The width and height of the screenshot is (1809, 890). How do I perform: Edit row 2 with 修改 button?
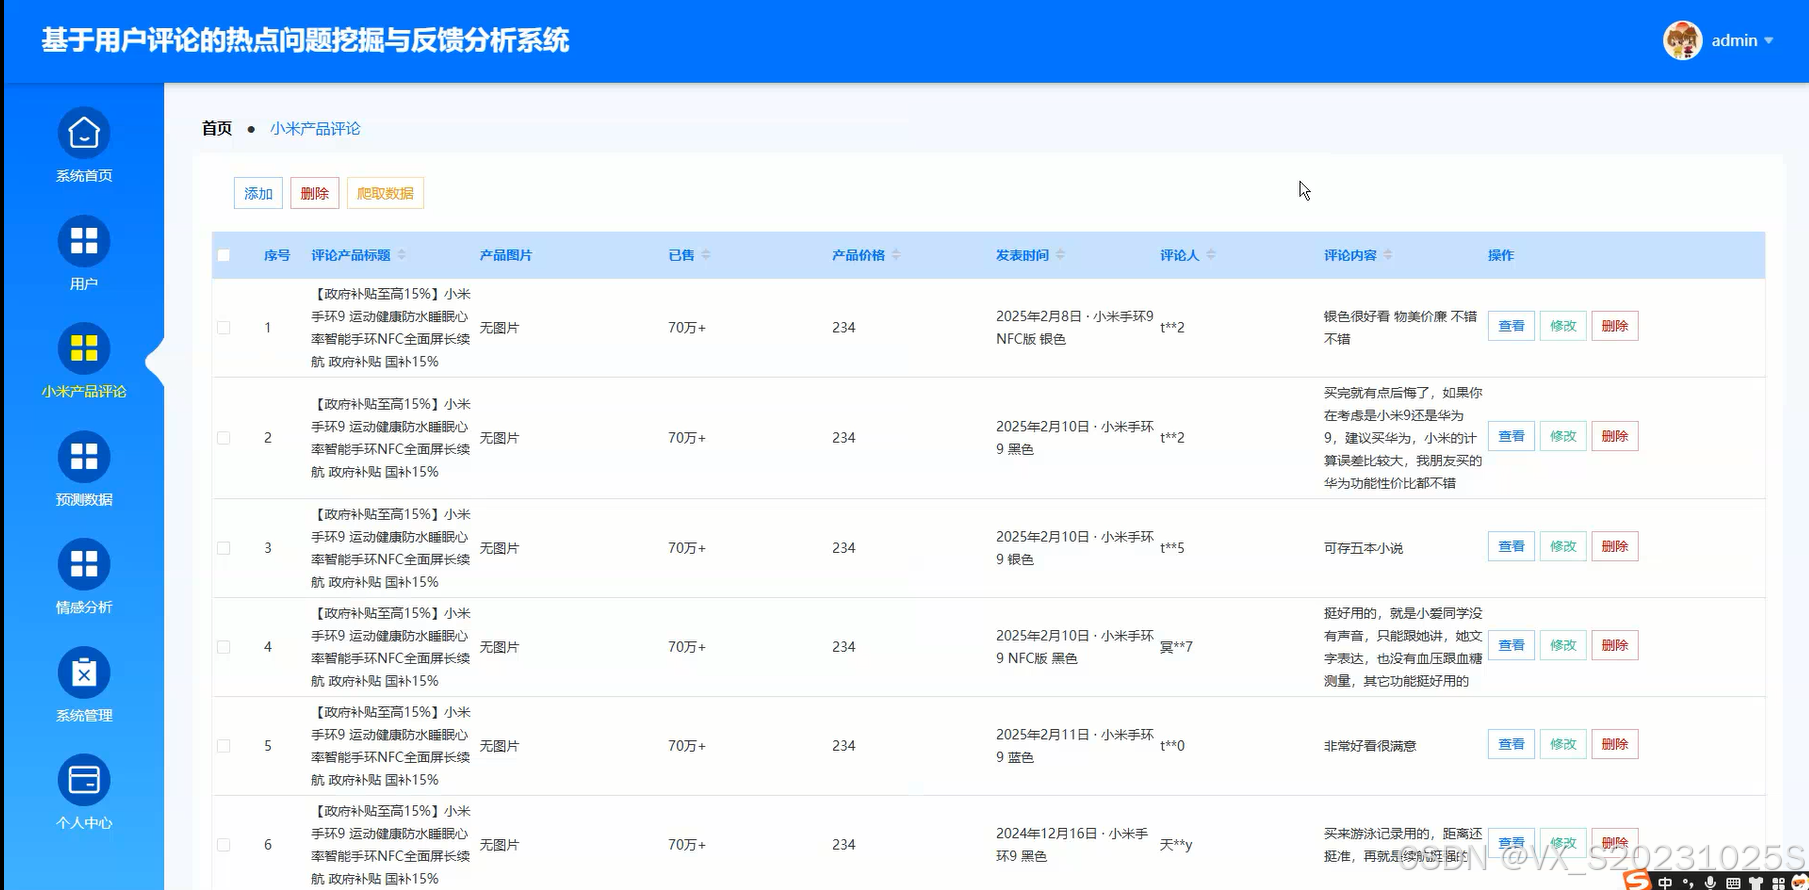pos(1563,436)
